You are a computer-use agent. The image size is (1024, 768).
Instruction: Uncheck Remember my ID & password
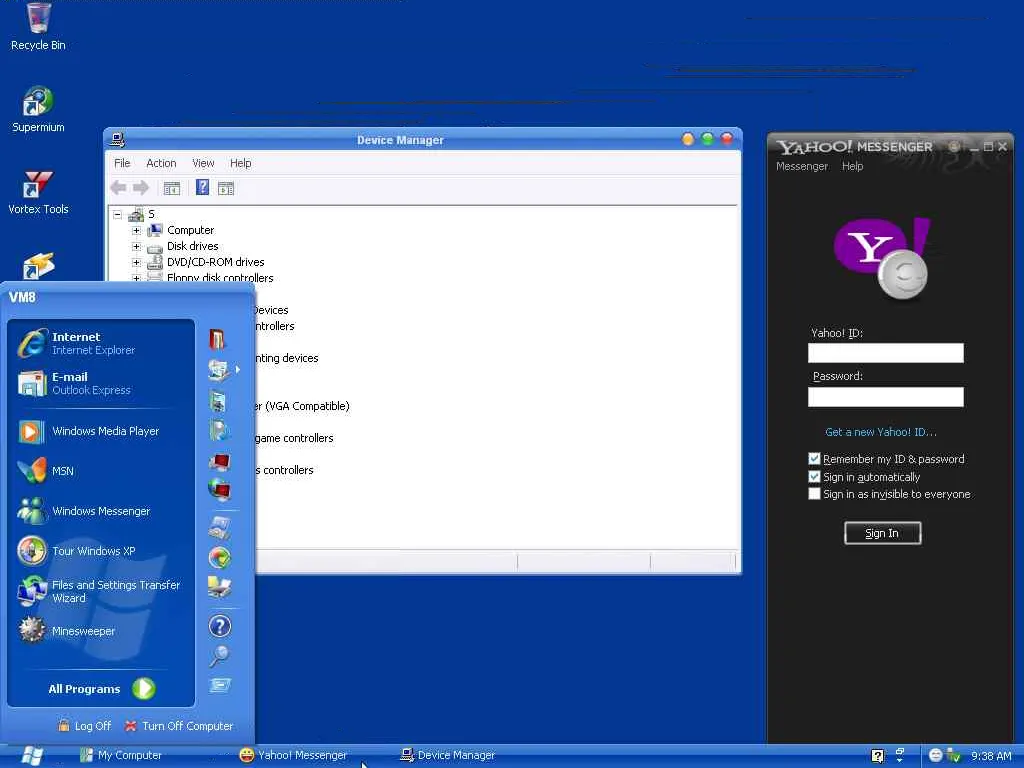pos(814,458)
